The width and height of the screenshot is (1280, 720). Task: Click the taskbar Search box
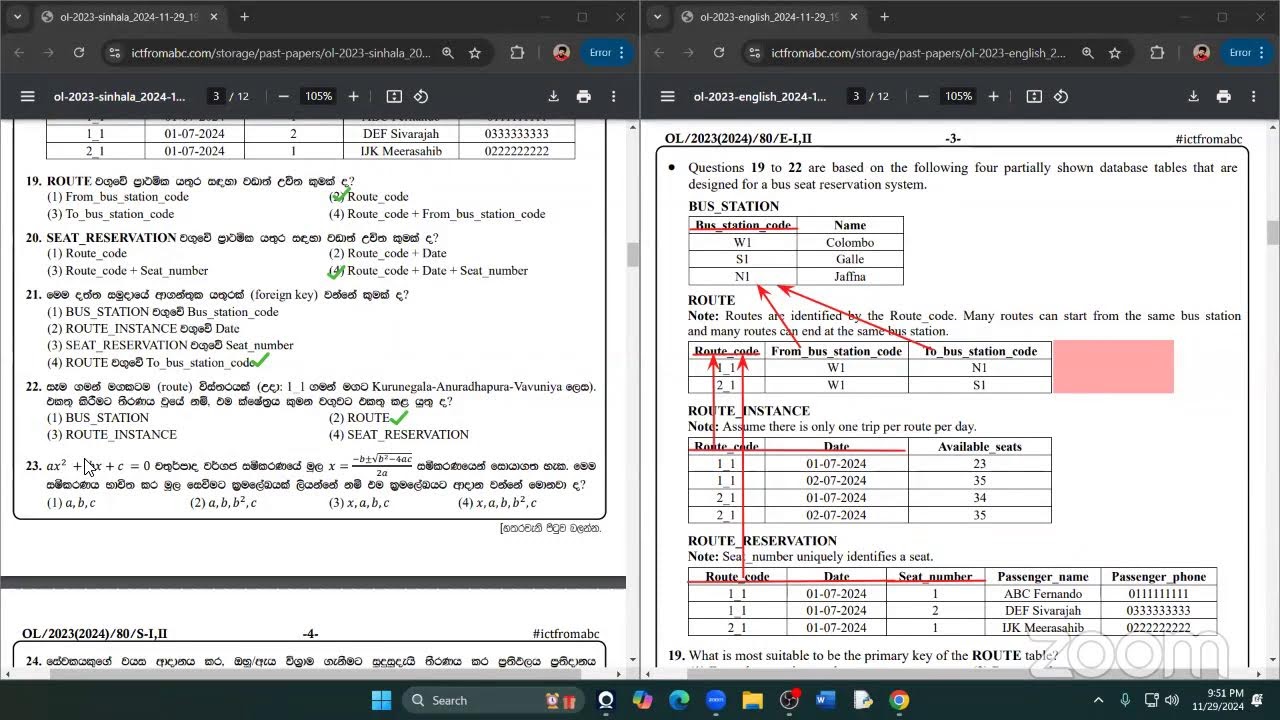click(x=492, y=700)
